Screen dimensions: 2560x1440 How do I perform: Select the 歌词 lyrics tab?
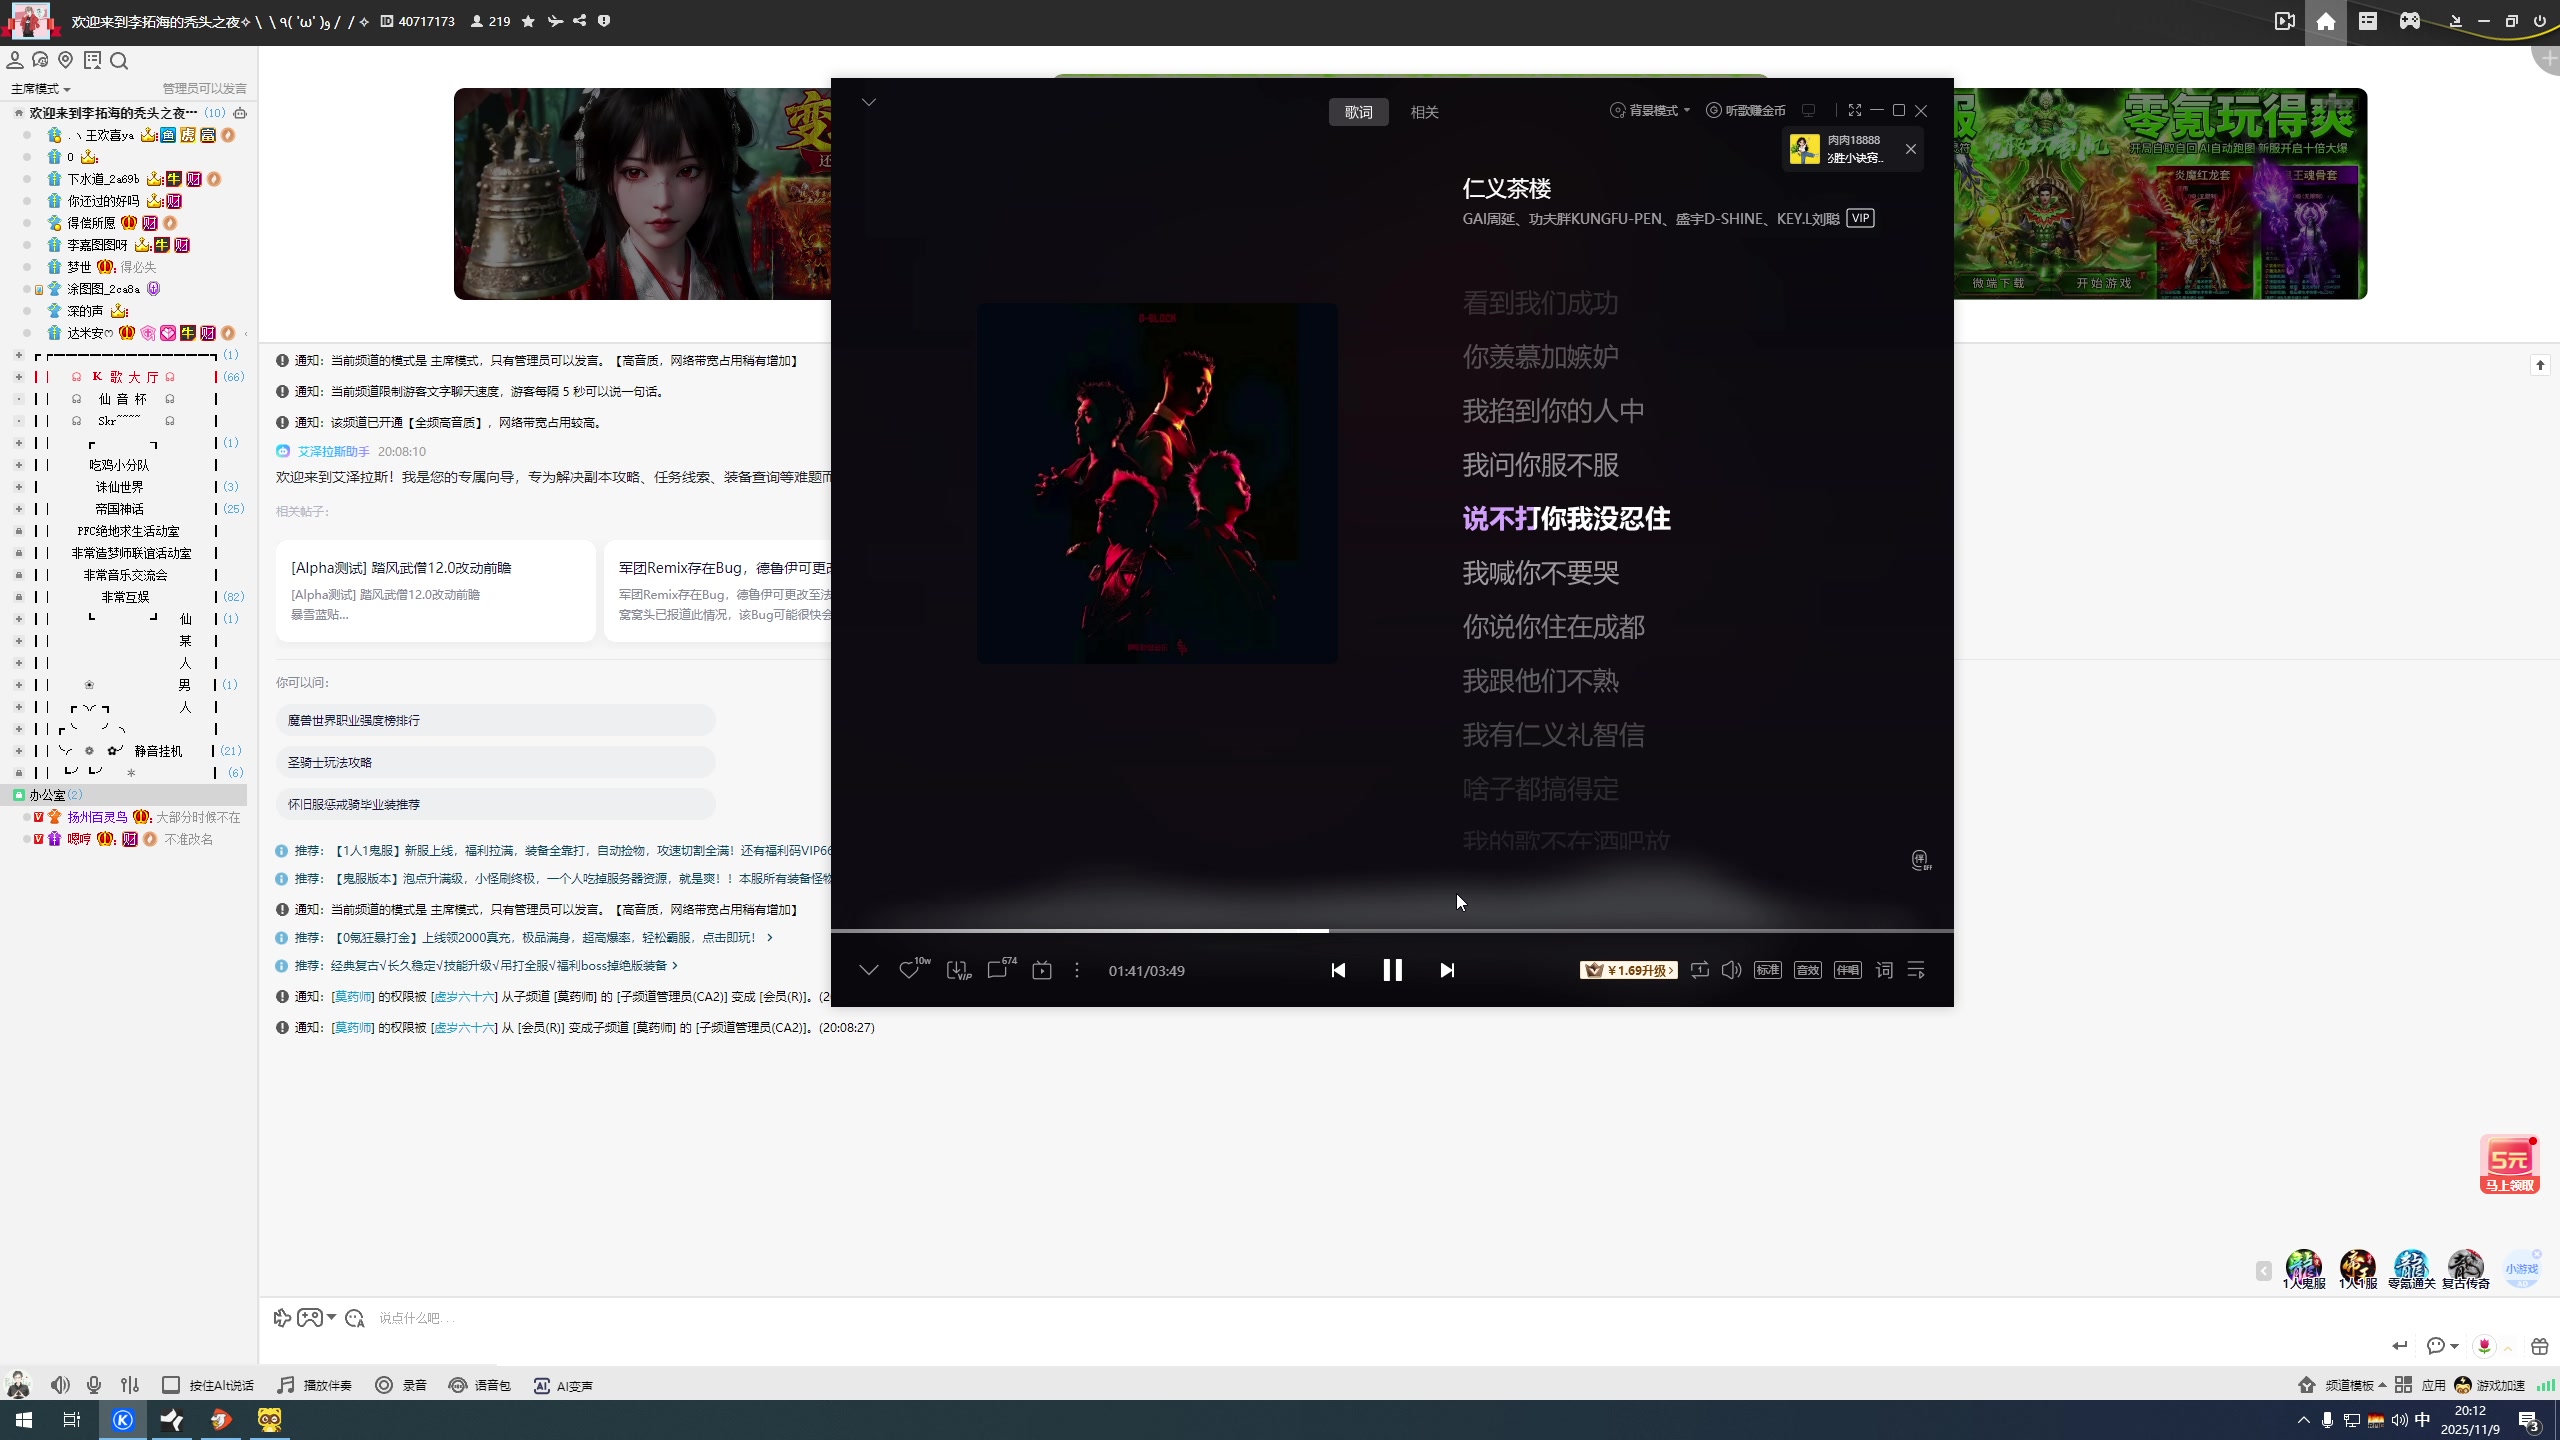click(1358, 111)
